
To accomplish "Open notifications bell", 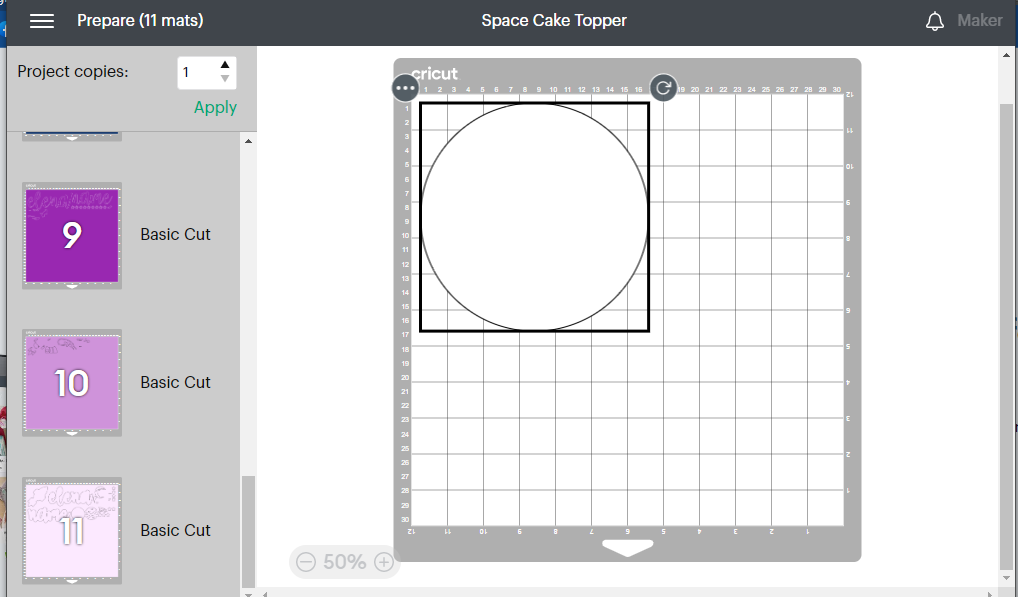I will [934, 21].
